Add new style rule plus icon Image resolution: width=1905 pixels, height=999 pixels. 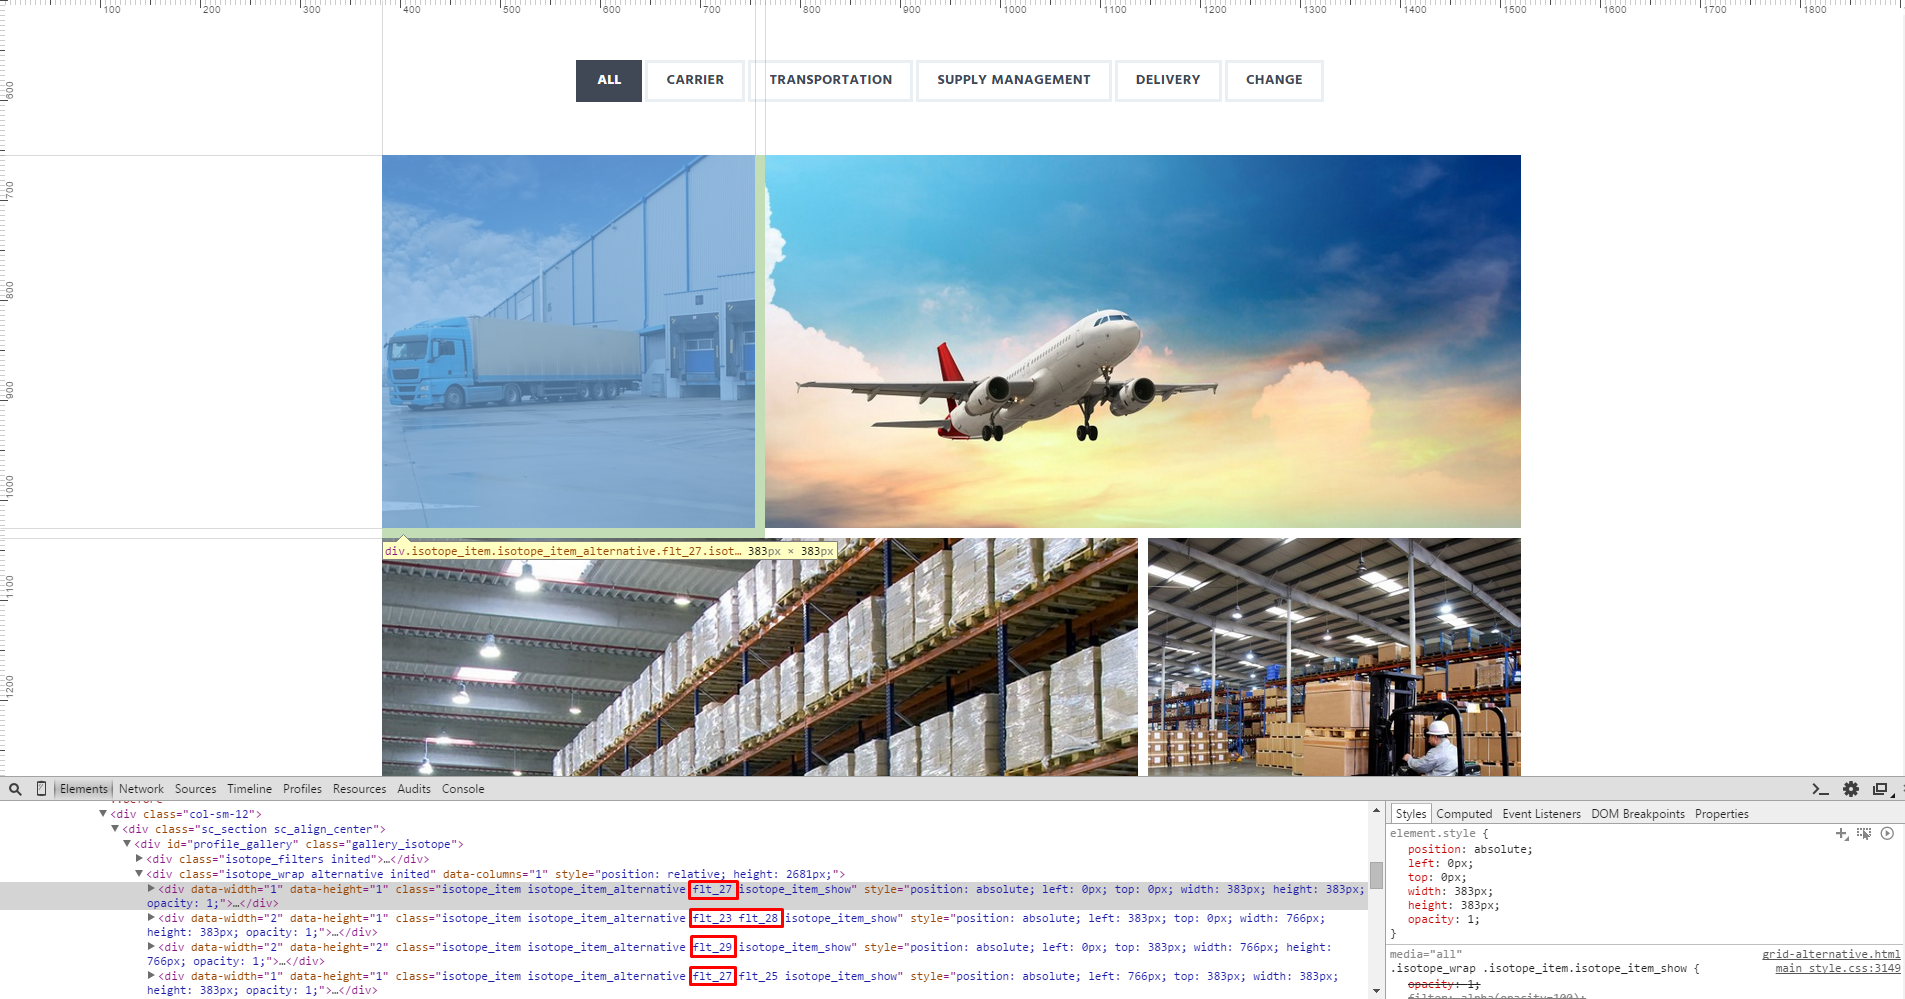(x=1842, y=833)
